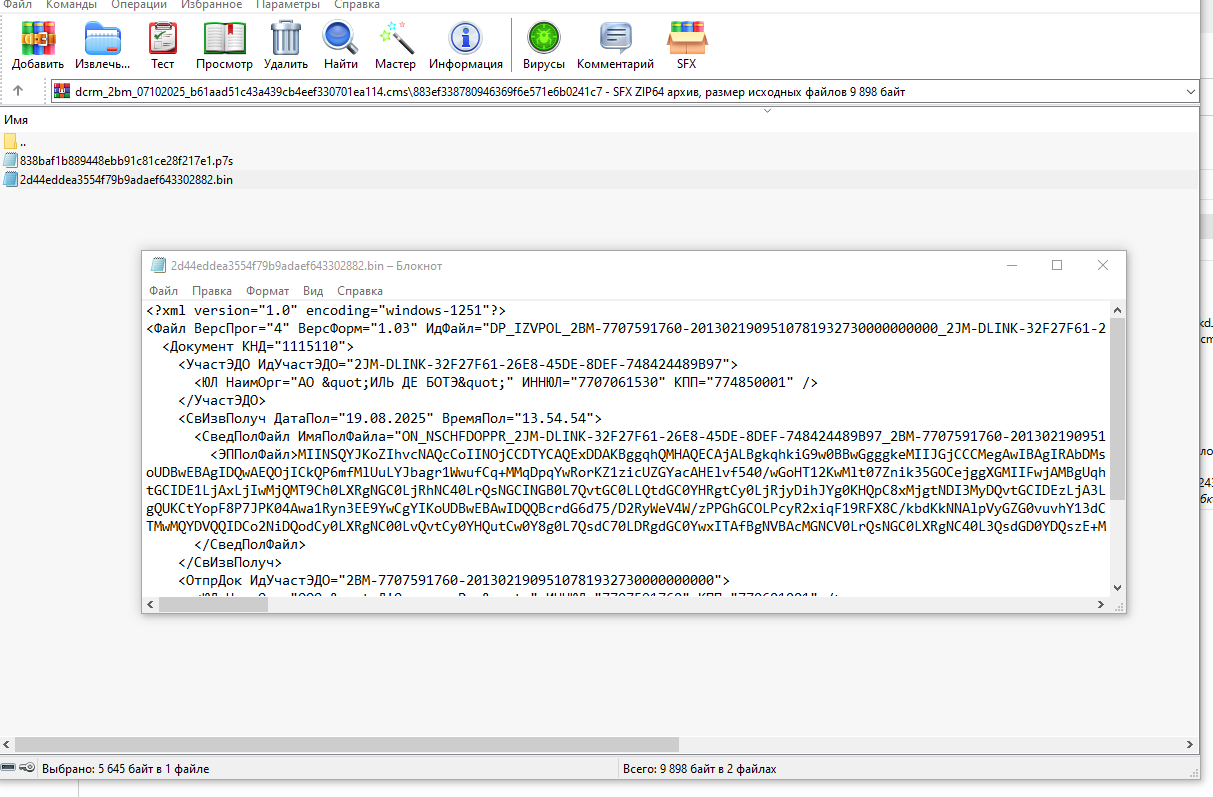Click the SFX archive icon

click(x=686, y=38)
